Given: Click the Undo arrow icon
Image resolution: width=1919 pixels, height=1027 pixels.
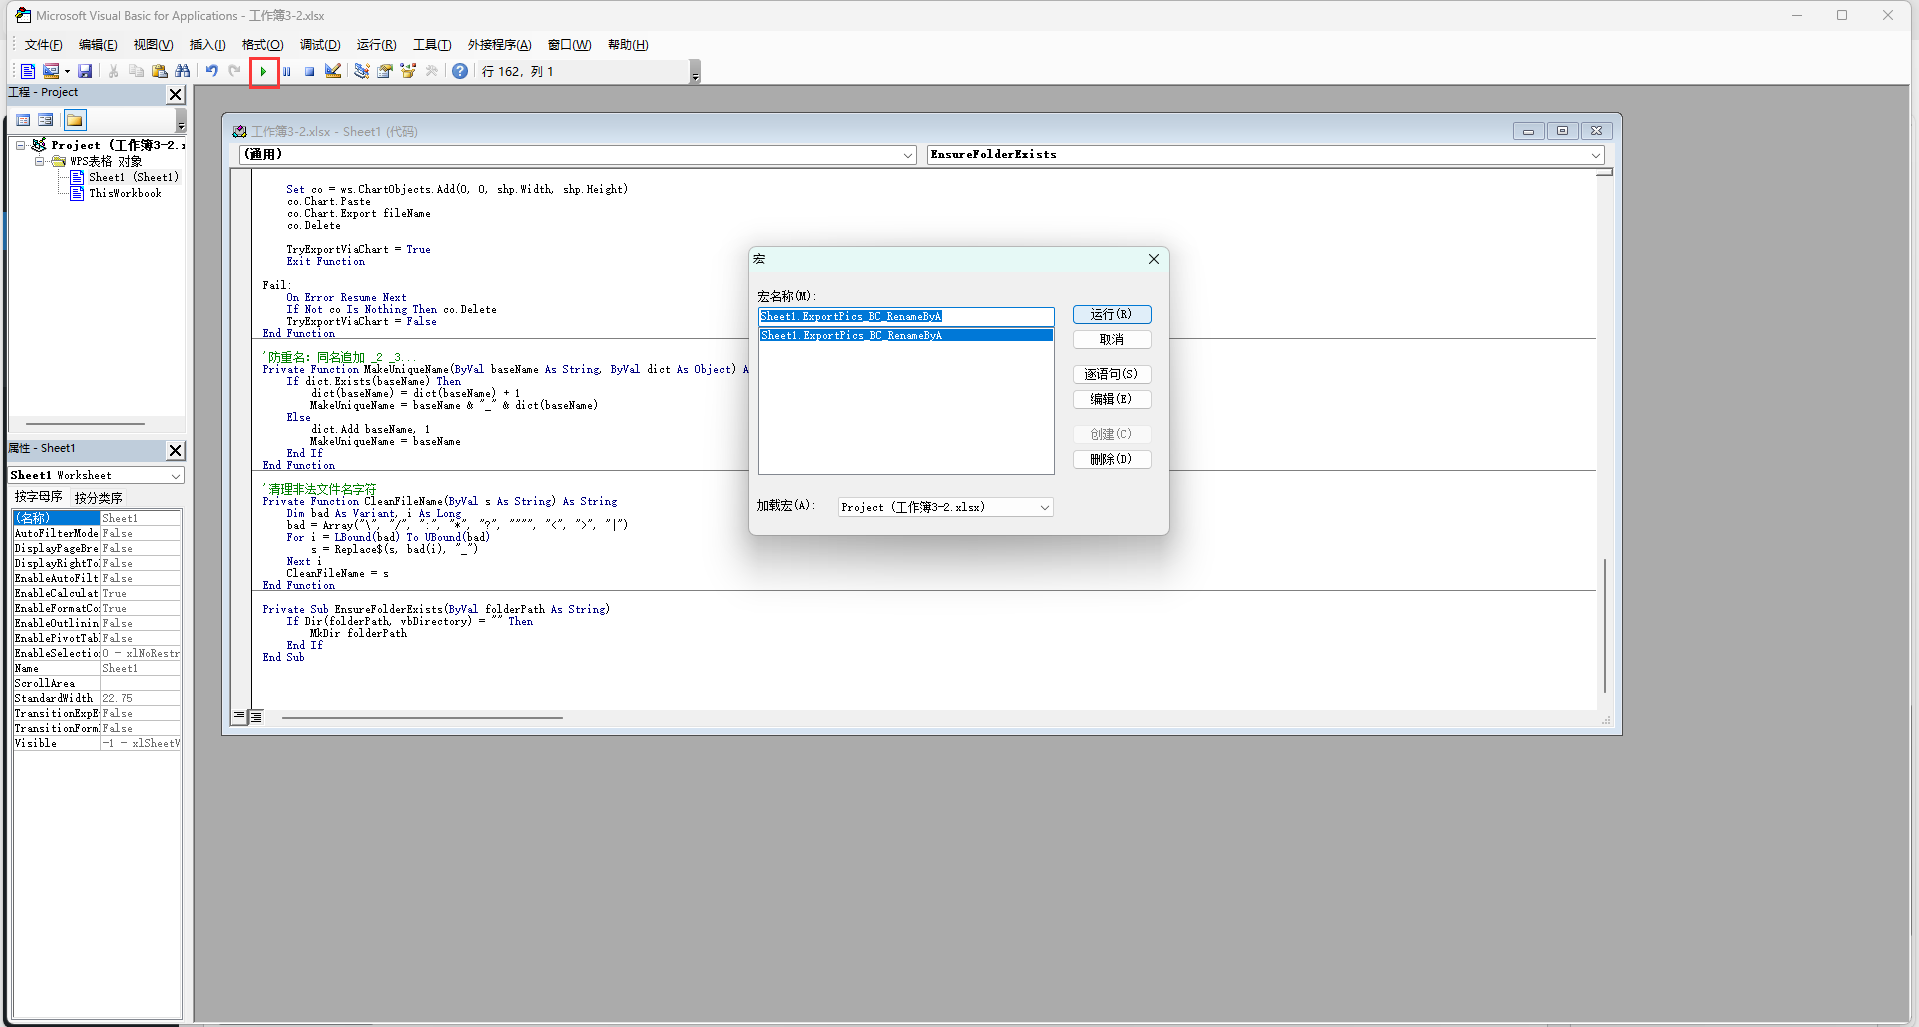Looking at the screenshot, I should pyautogui.click(x=211, y=71).
